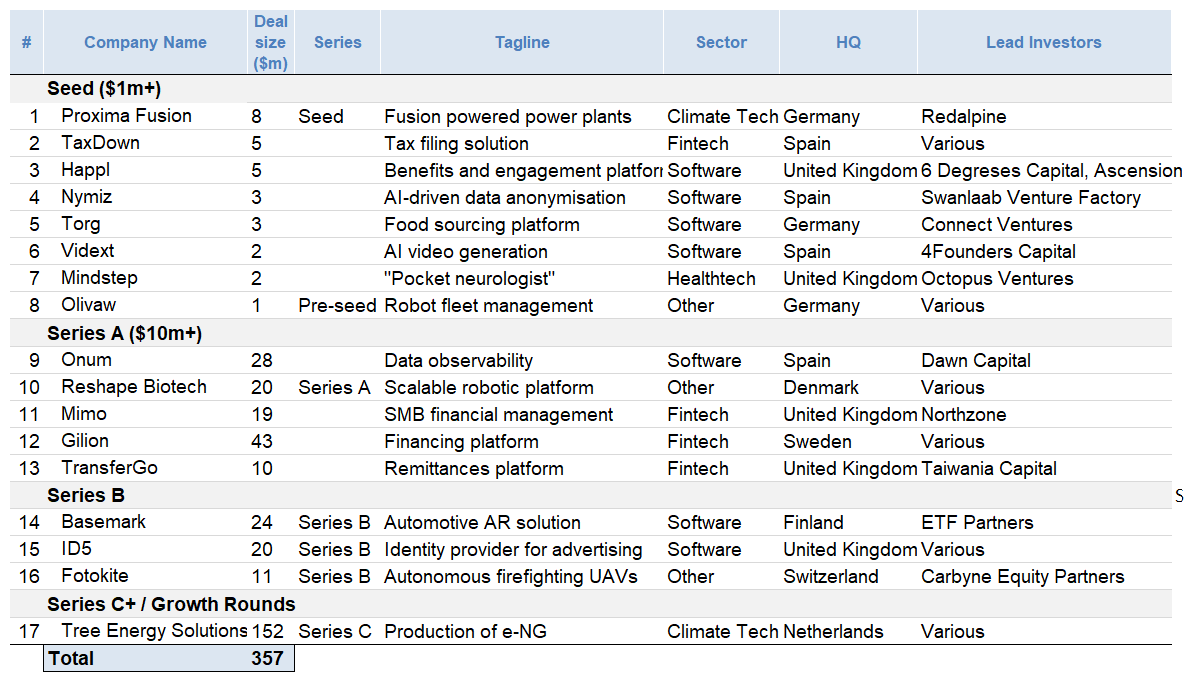
Task: Click the AI video generation tagline
Action: point(466,252)
